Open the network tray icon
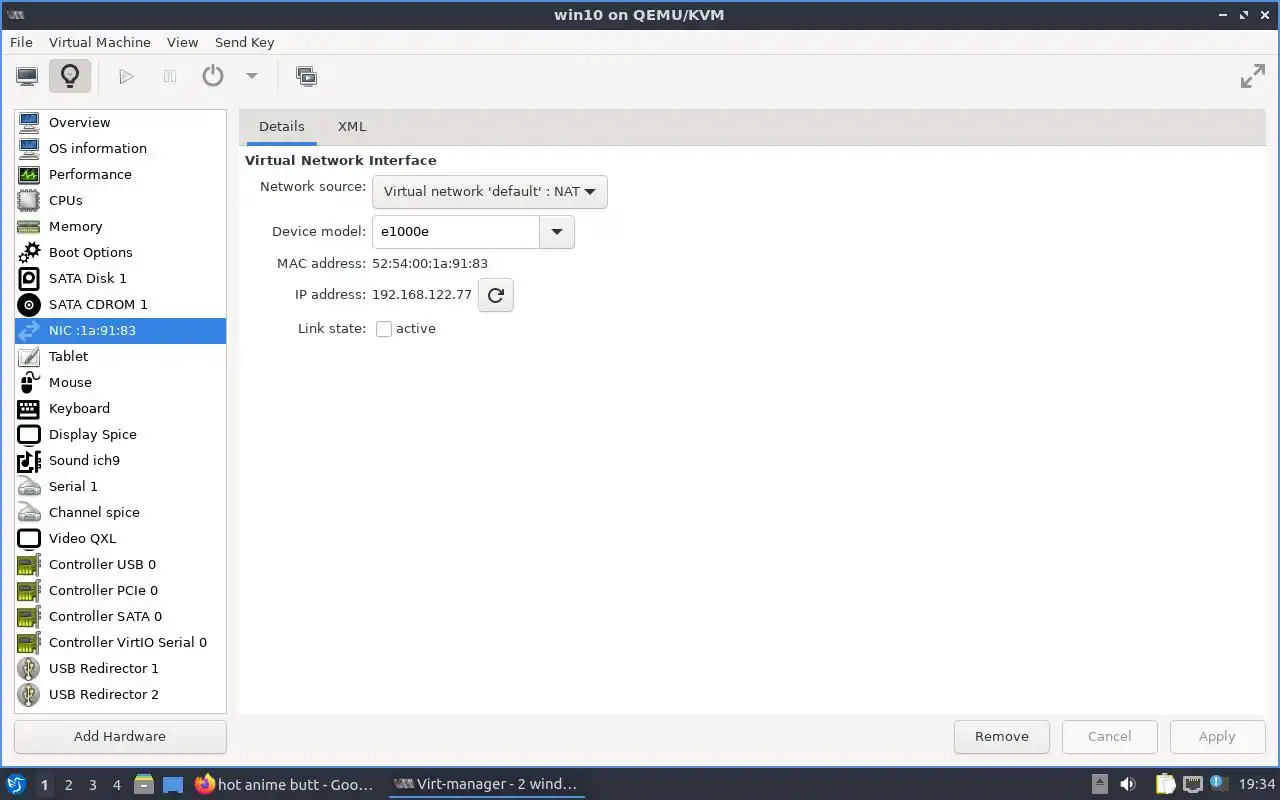 [1193, 785]
